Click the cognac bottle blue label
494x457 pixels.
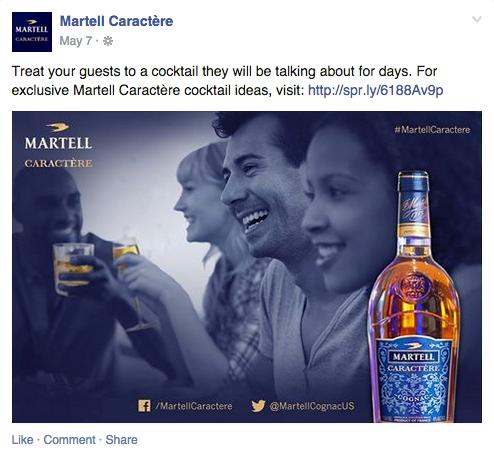click(413, 380)
